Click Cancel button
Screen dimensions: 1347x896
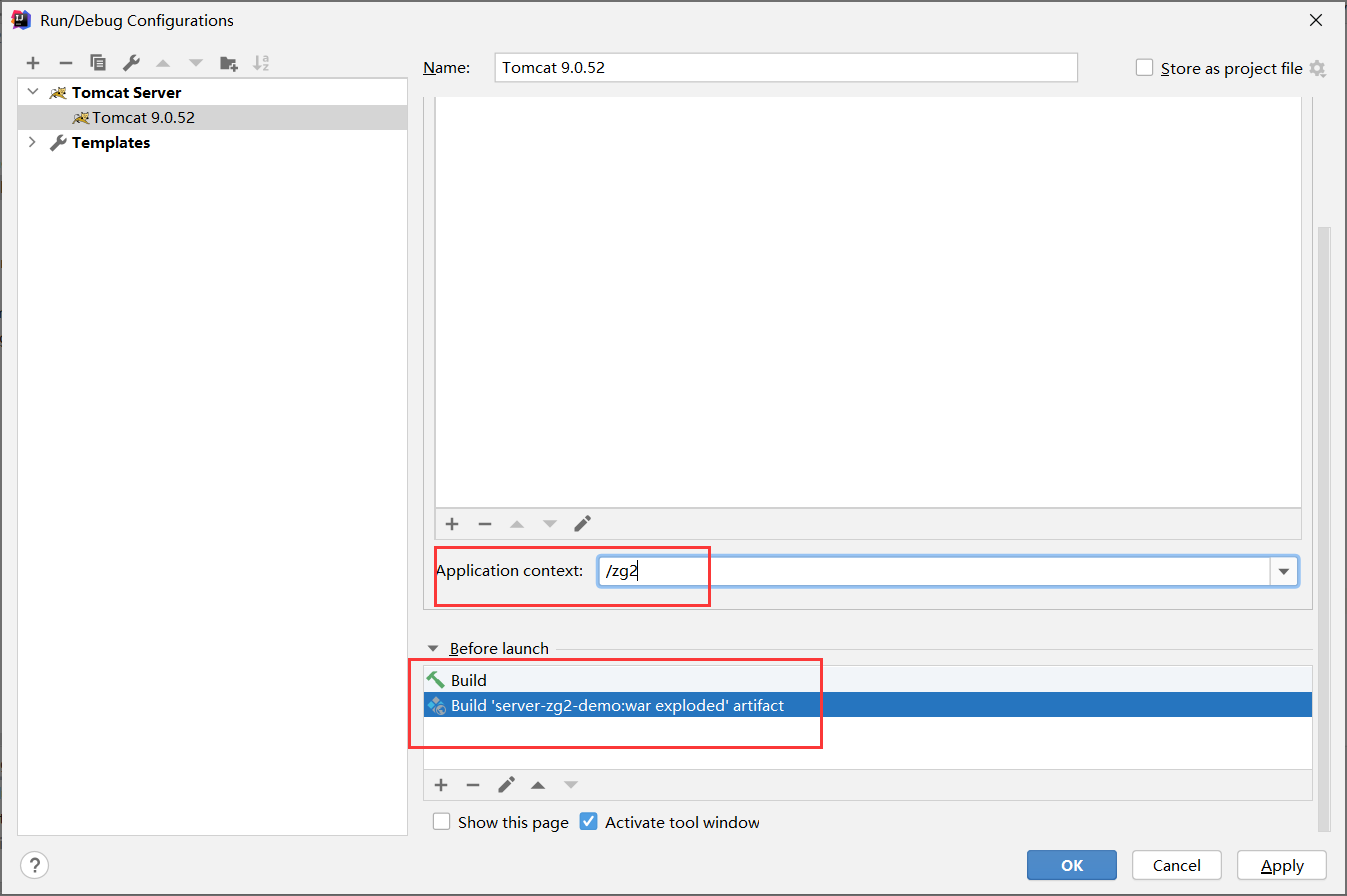point(1177,865)
